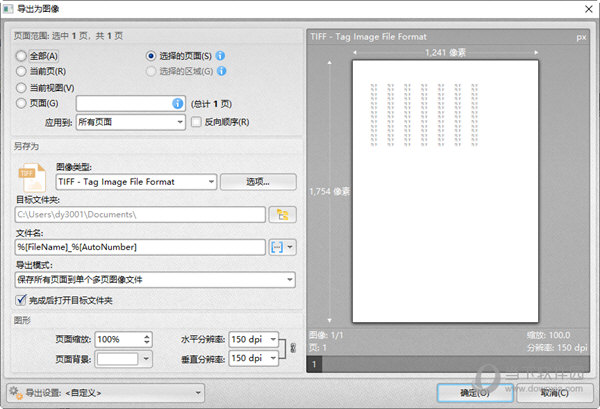Choose the 当前视图(V) radio option
600x409 pixels.
(21, 88)
